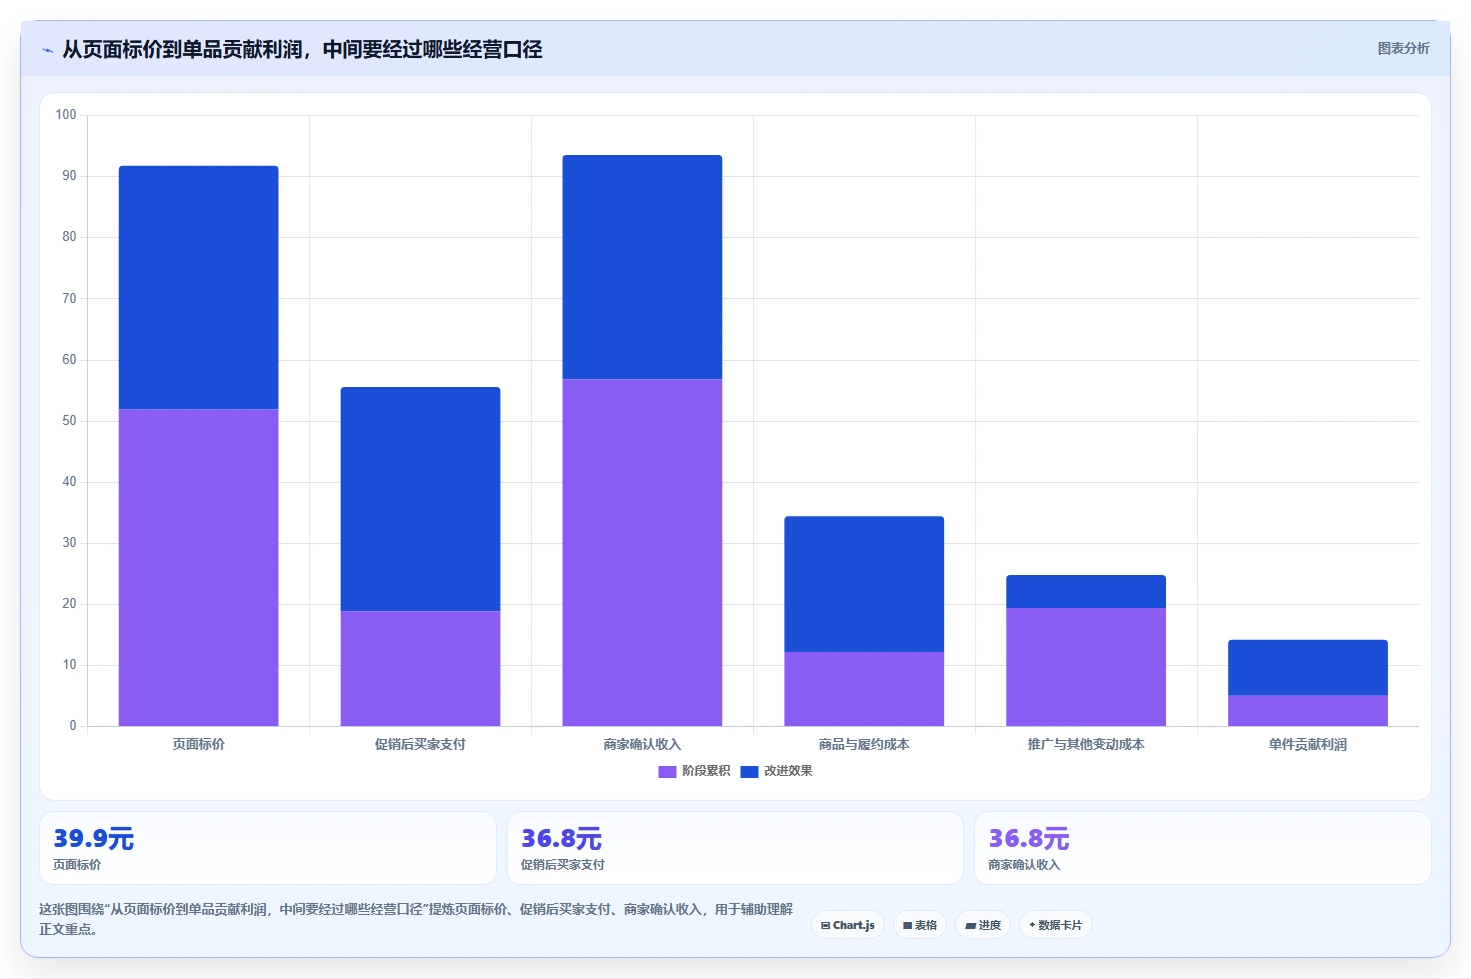Click the 商家确认收入 card caption
The width and height of the screenshot is (1471, 979).
coord(1024,865)
